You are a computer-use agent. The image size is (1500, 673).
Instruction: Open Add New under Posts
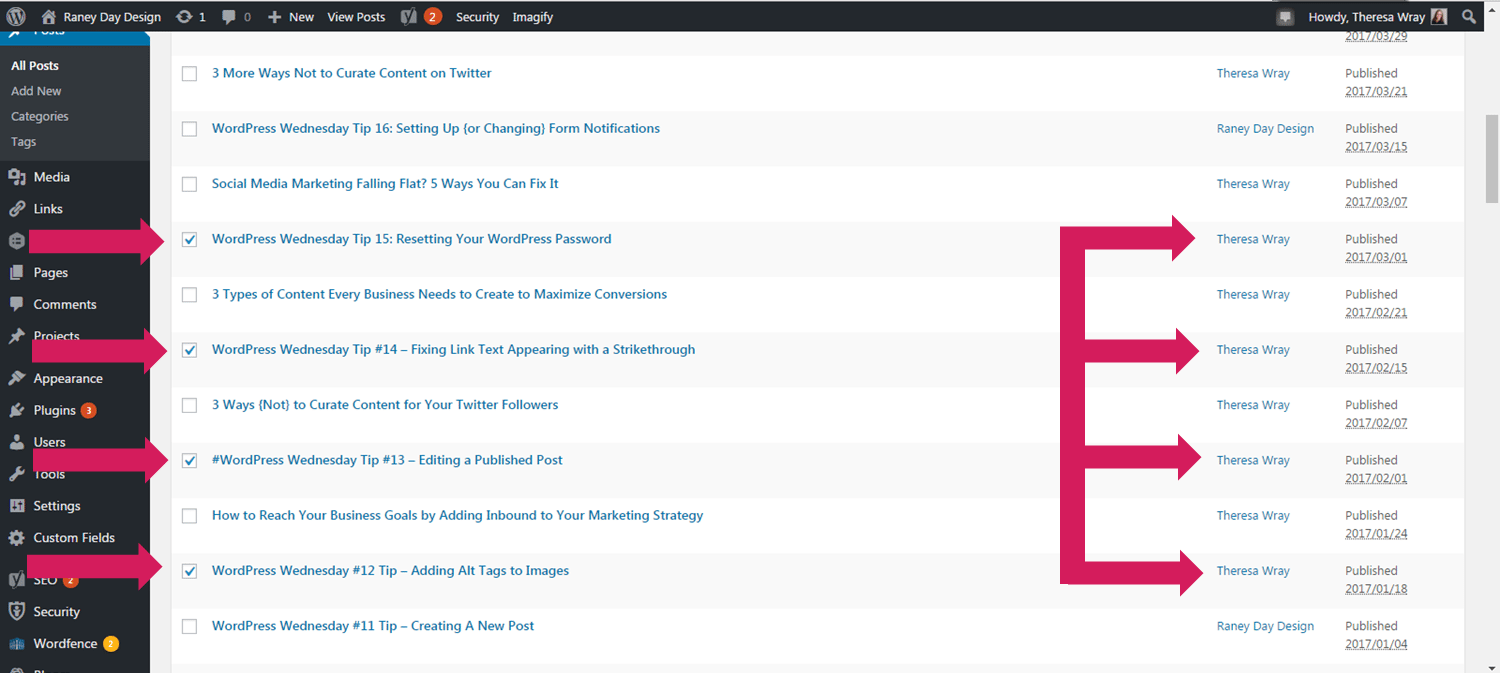pos(36,91)
